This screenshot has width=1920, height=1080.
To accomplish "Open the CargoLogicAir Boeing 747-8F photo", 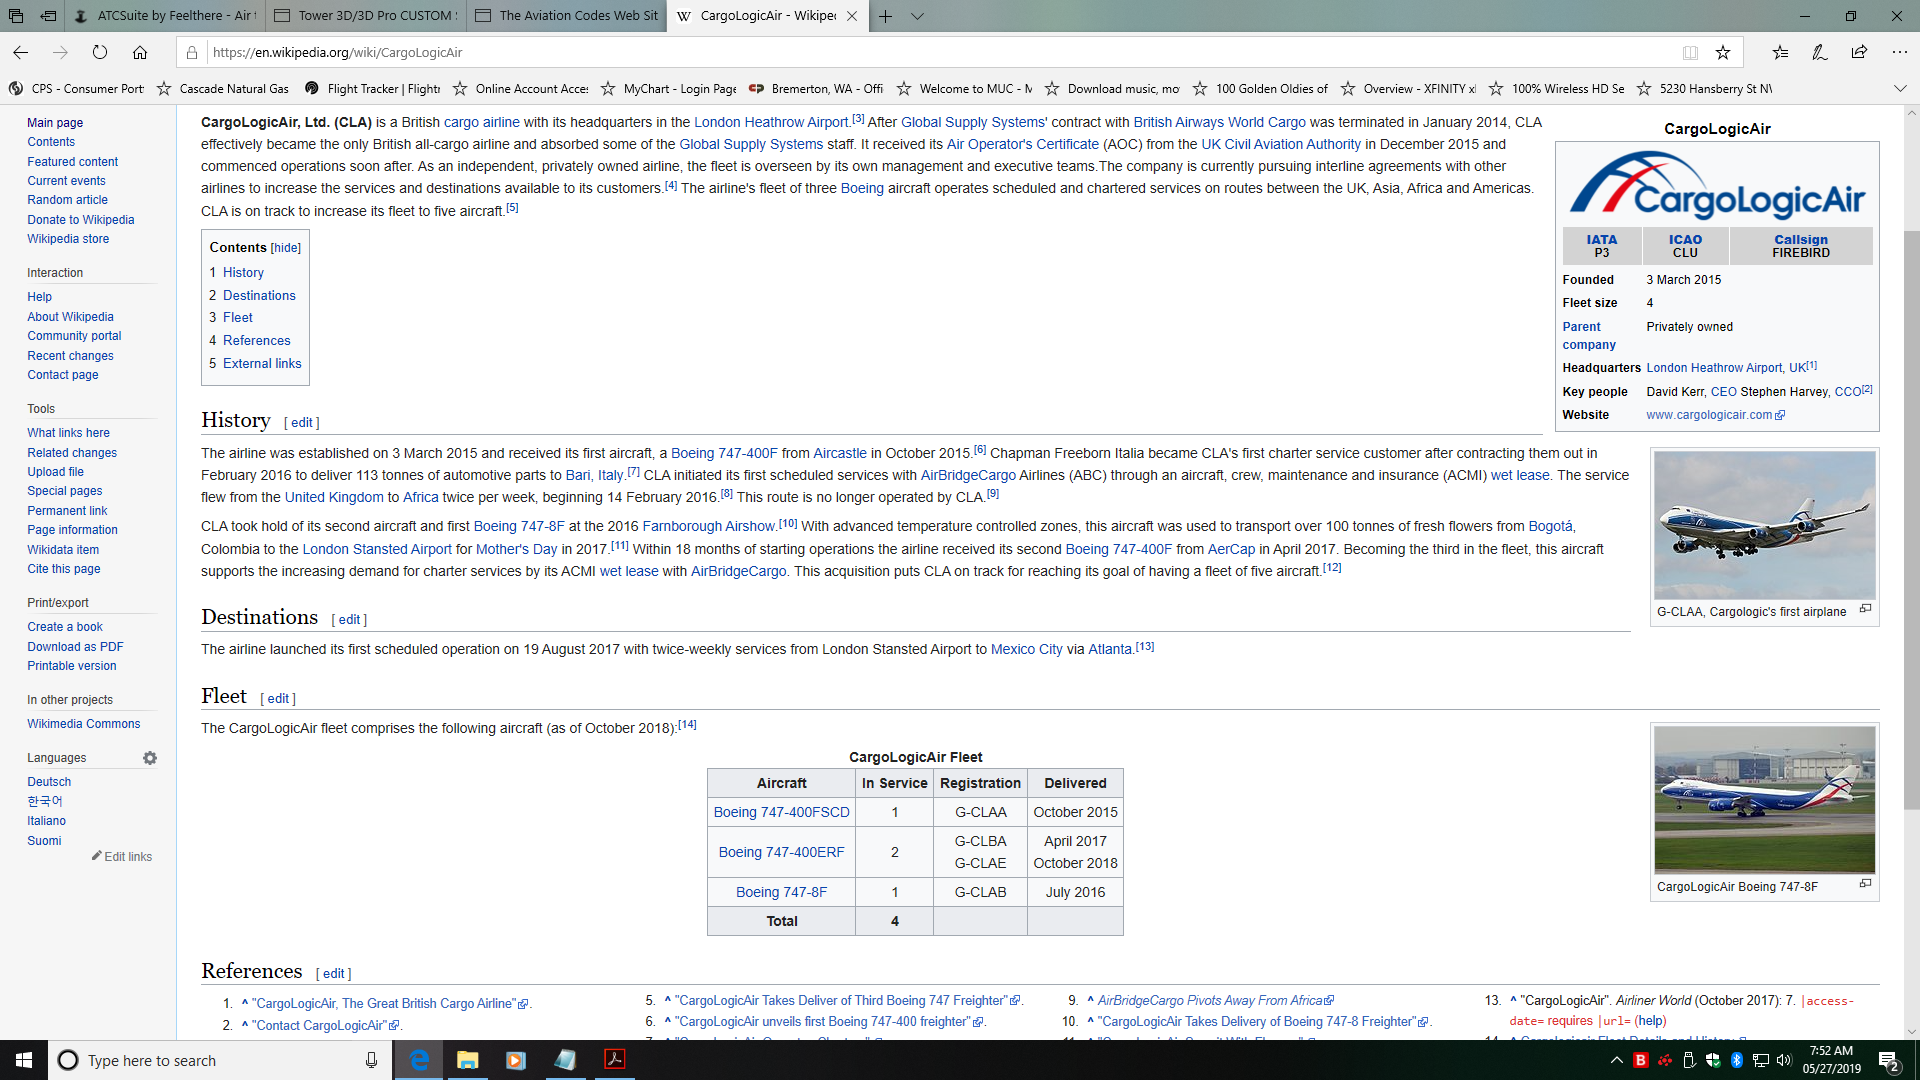I will click(x=1764, y=800).
